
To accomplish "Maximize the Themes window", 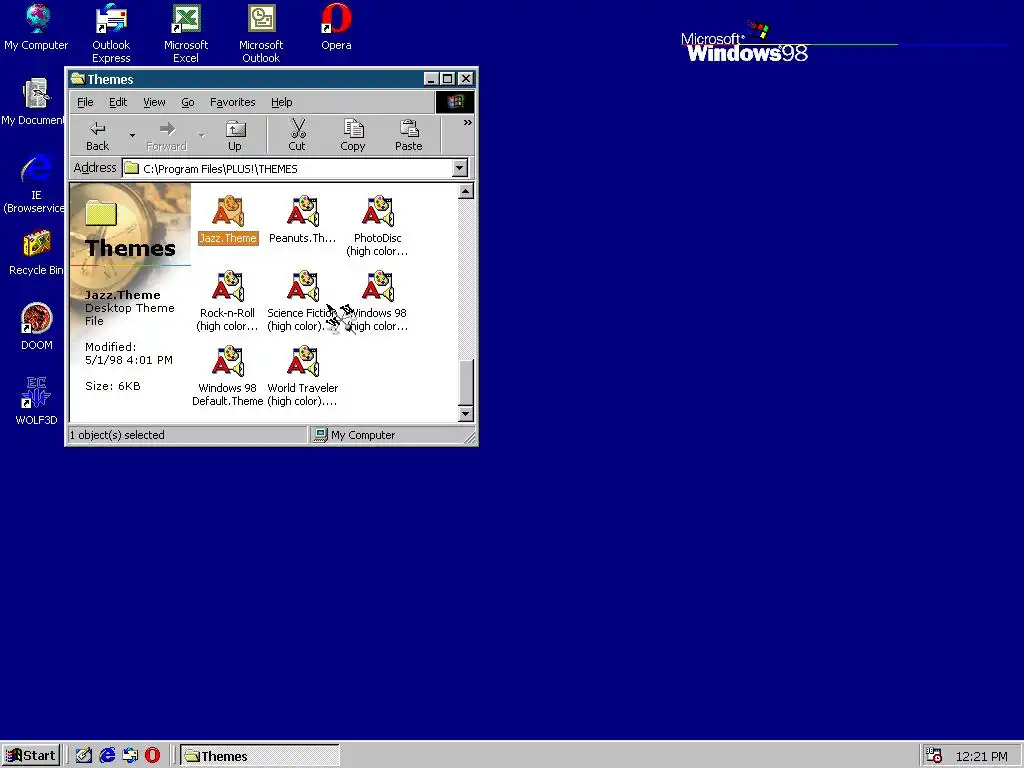I will pos(447,79).
